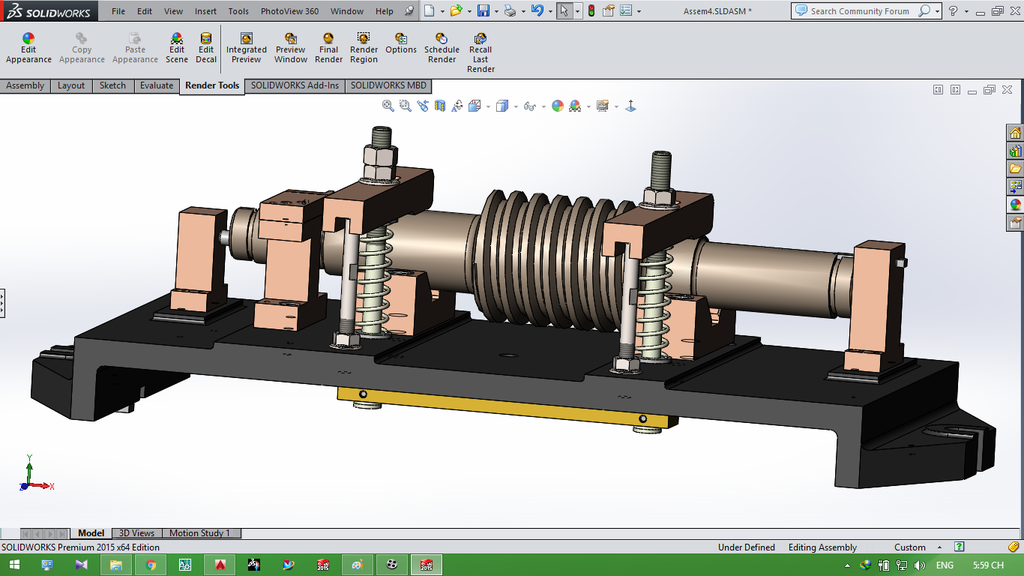
Task: Zoom to Fit the view
Action: [x=388, y=106]
